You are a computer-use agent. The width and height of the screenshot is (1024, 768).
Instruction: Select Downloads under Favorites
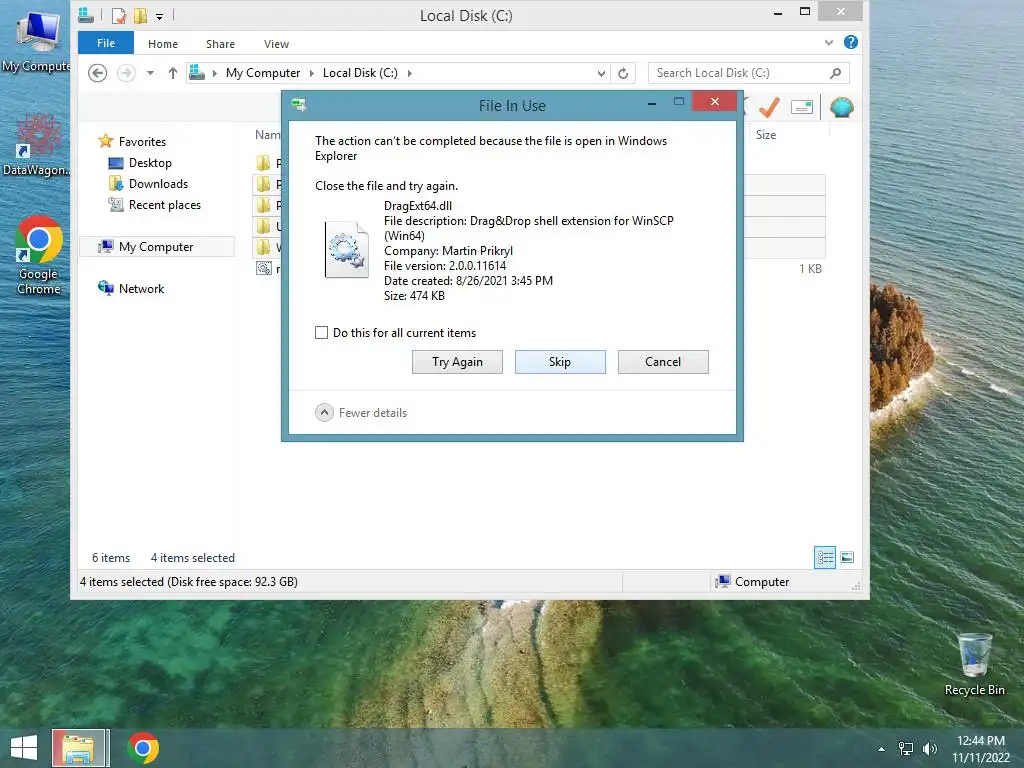158,184
